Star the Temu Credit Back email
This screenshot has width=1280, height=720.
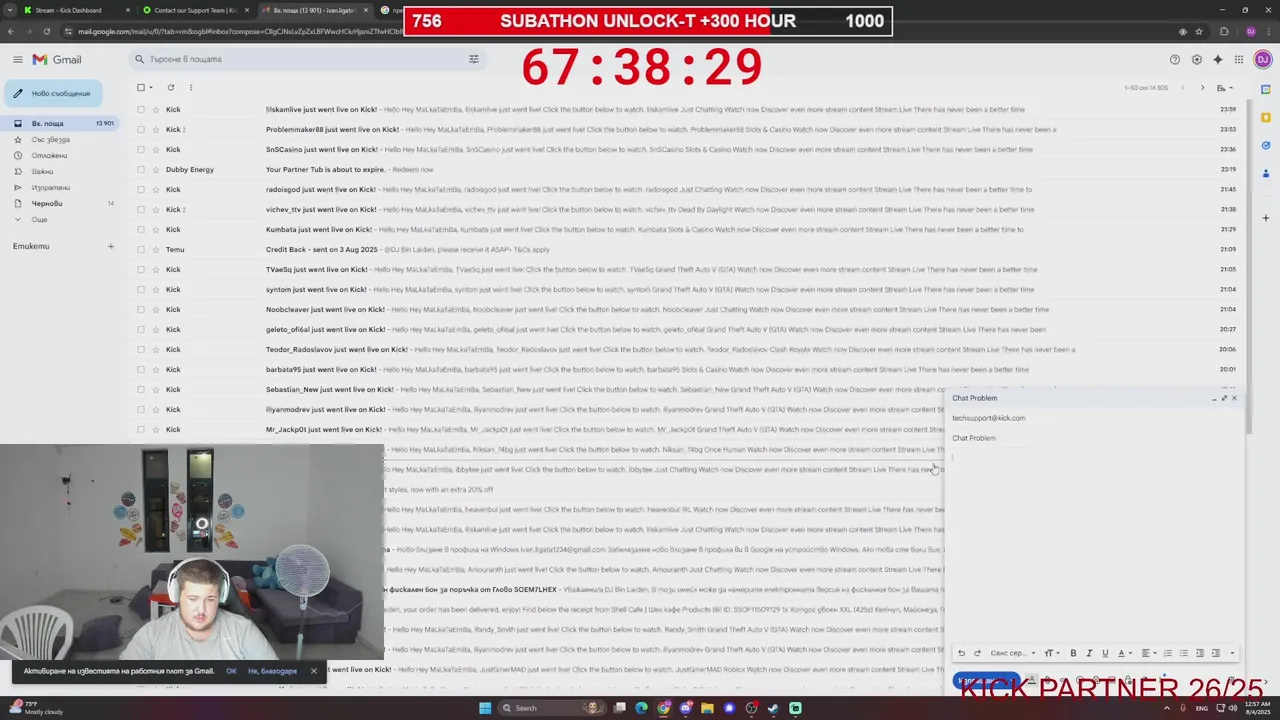pos(154,249)
